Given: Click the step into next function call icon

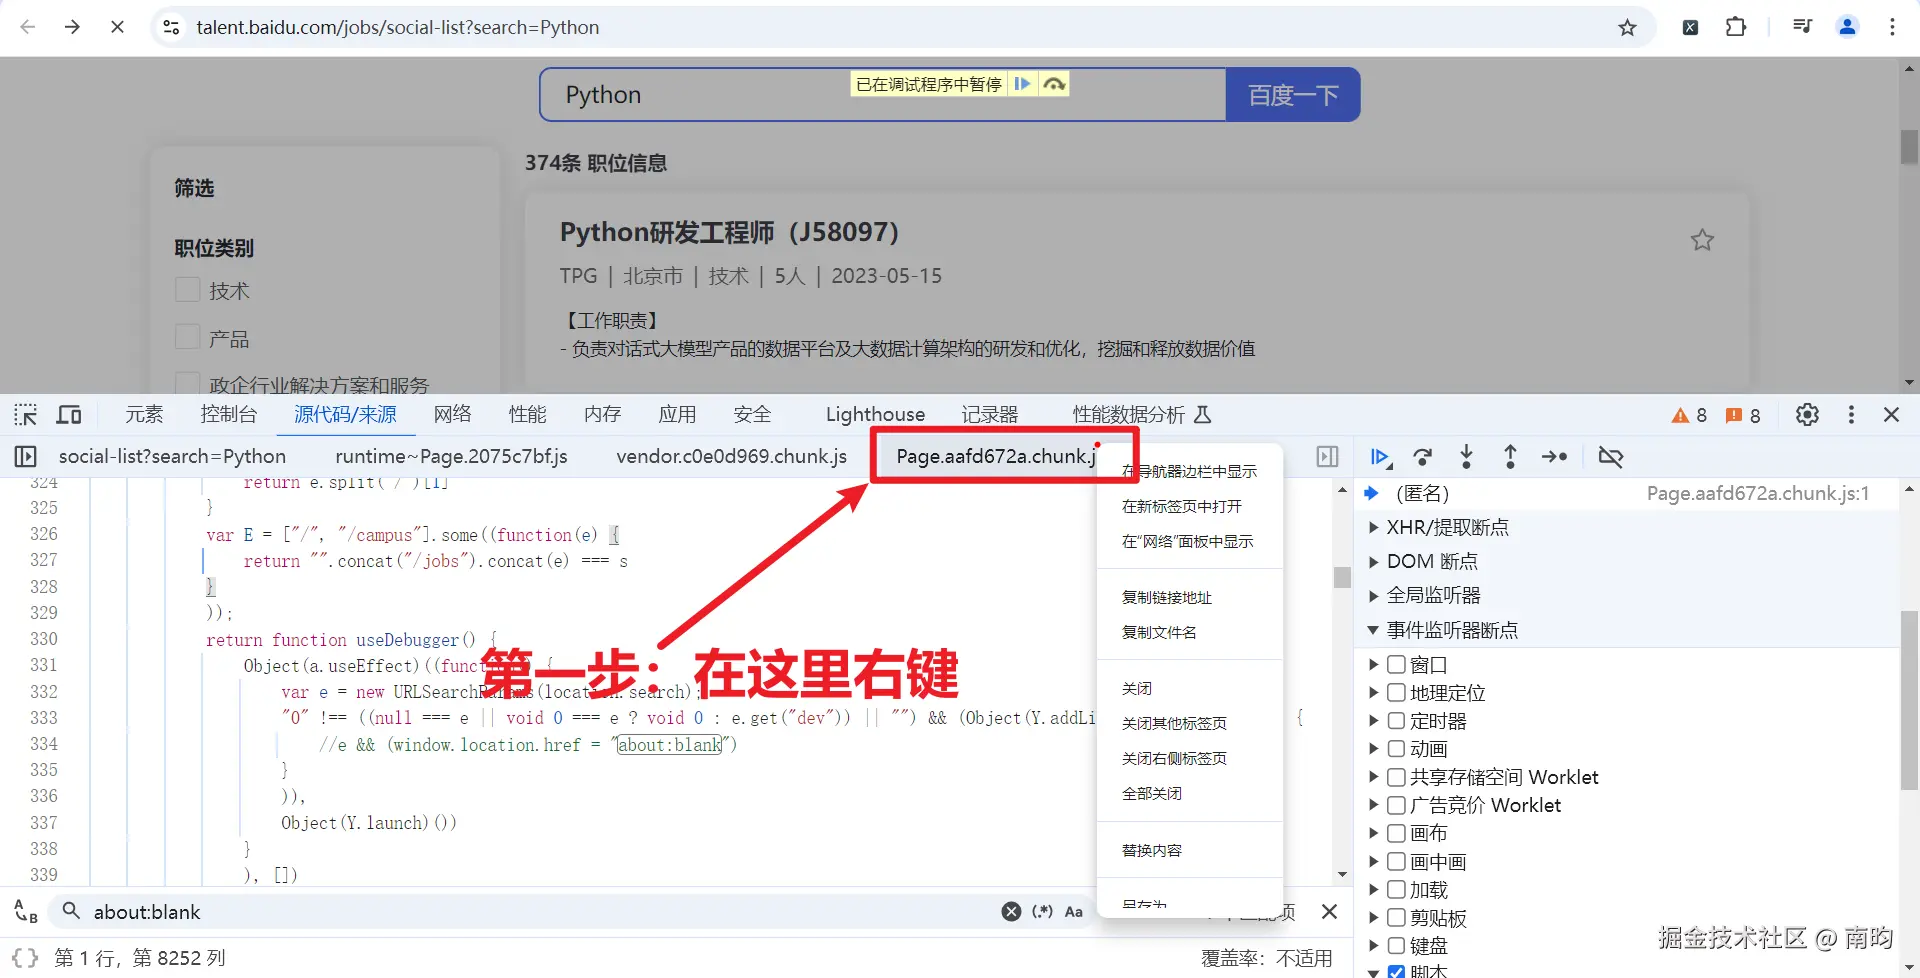Looking at the screenshot, I should [1466, 457].
